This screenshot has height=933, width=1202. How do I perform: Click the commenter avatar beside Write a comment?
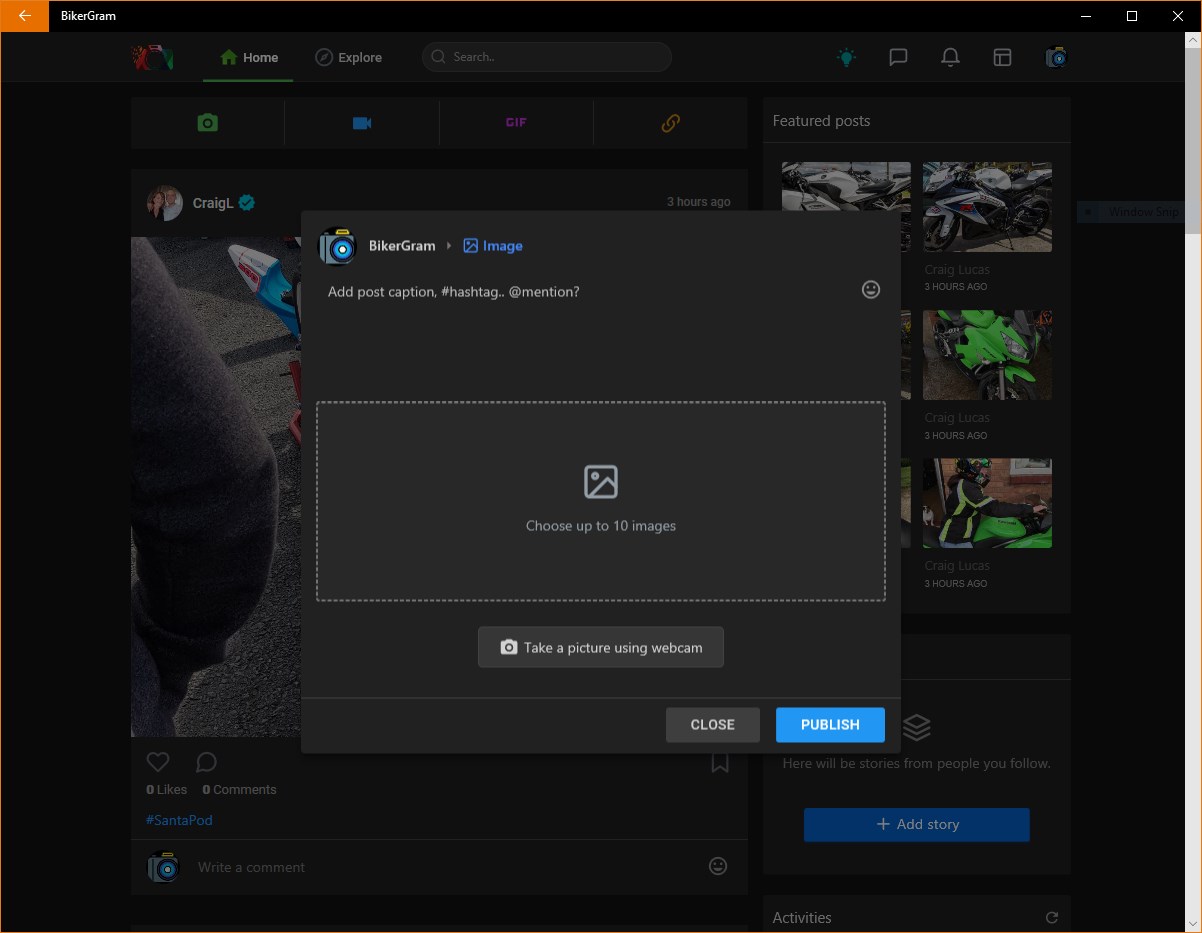[164, 867]
